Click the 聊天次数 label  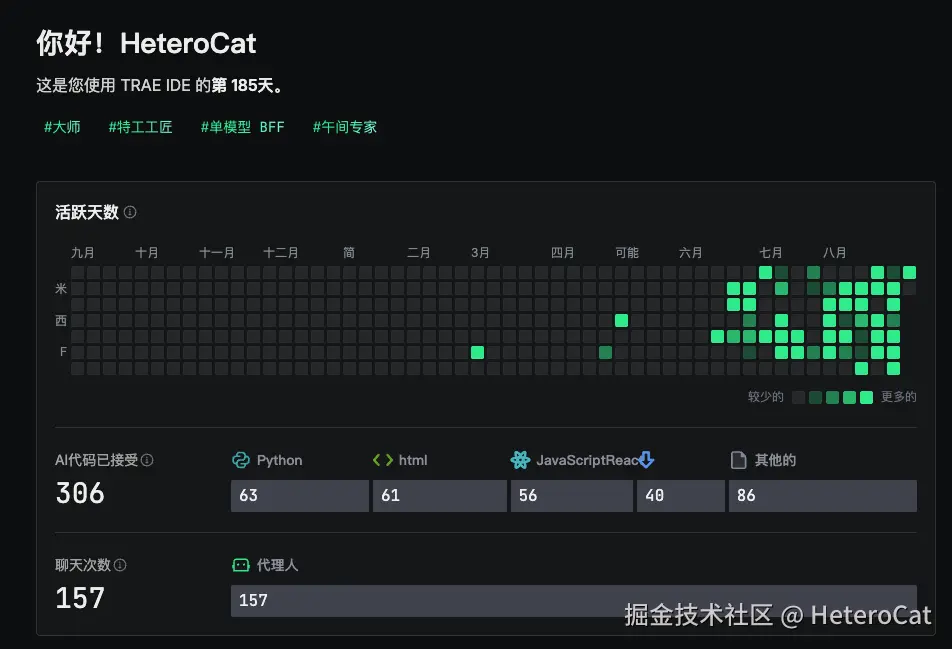pos(83,565)
